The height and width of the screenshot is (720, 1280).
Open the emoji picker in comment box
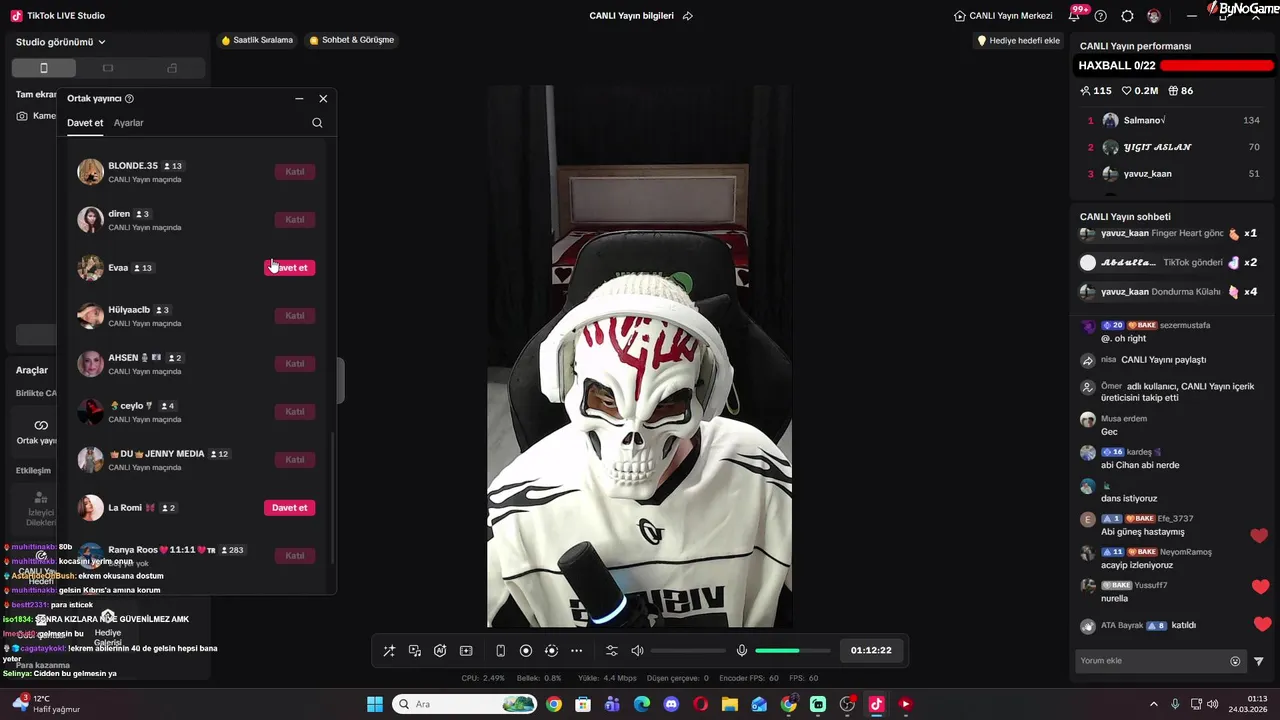1235,661
